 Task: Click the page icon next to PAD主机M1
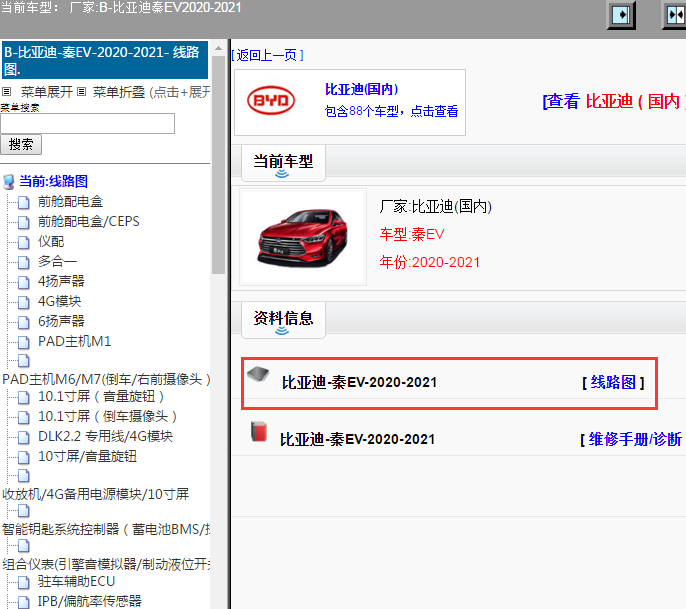[24, 342]
